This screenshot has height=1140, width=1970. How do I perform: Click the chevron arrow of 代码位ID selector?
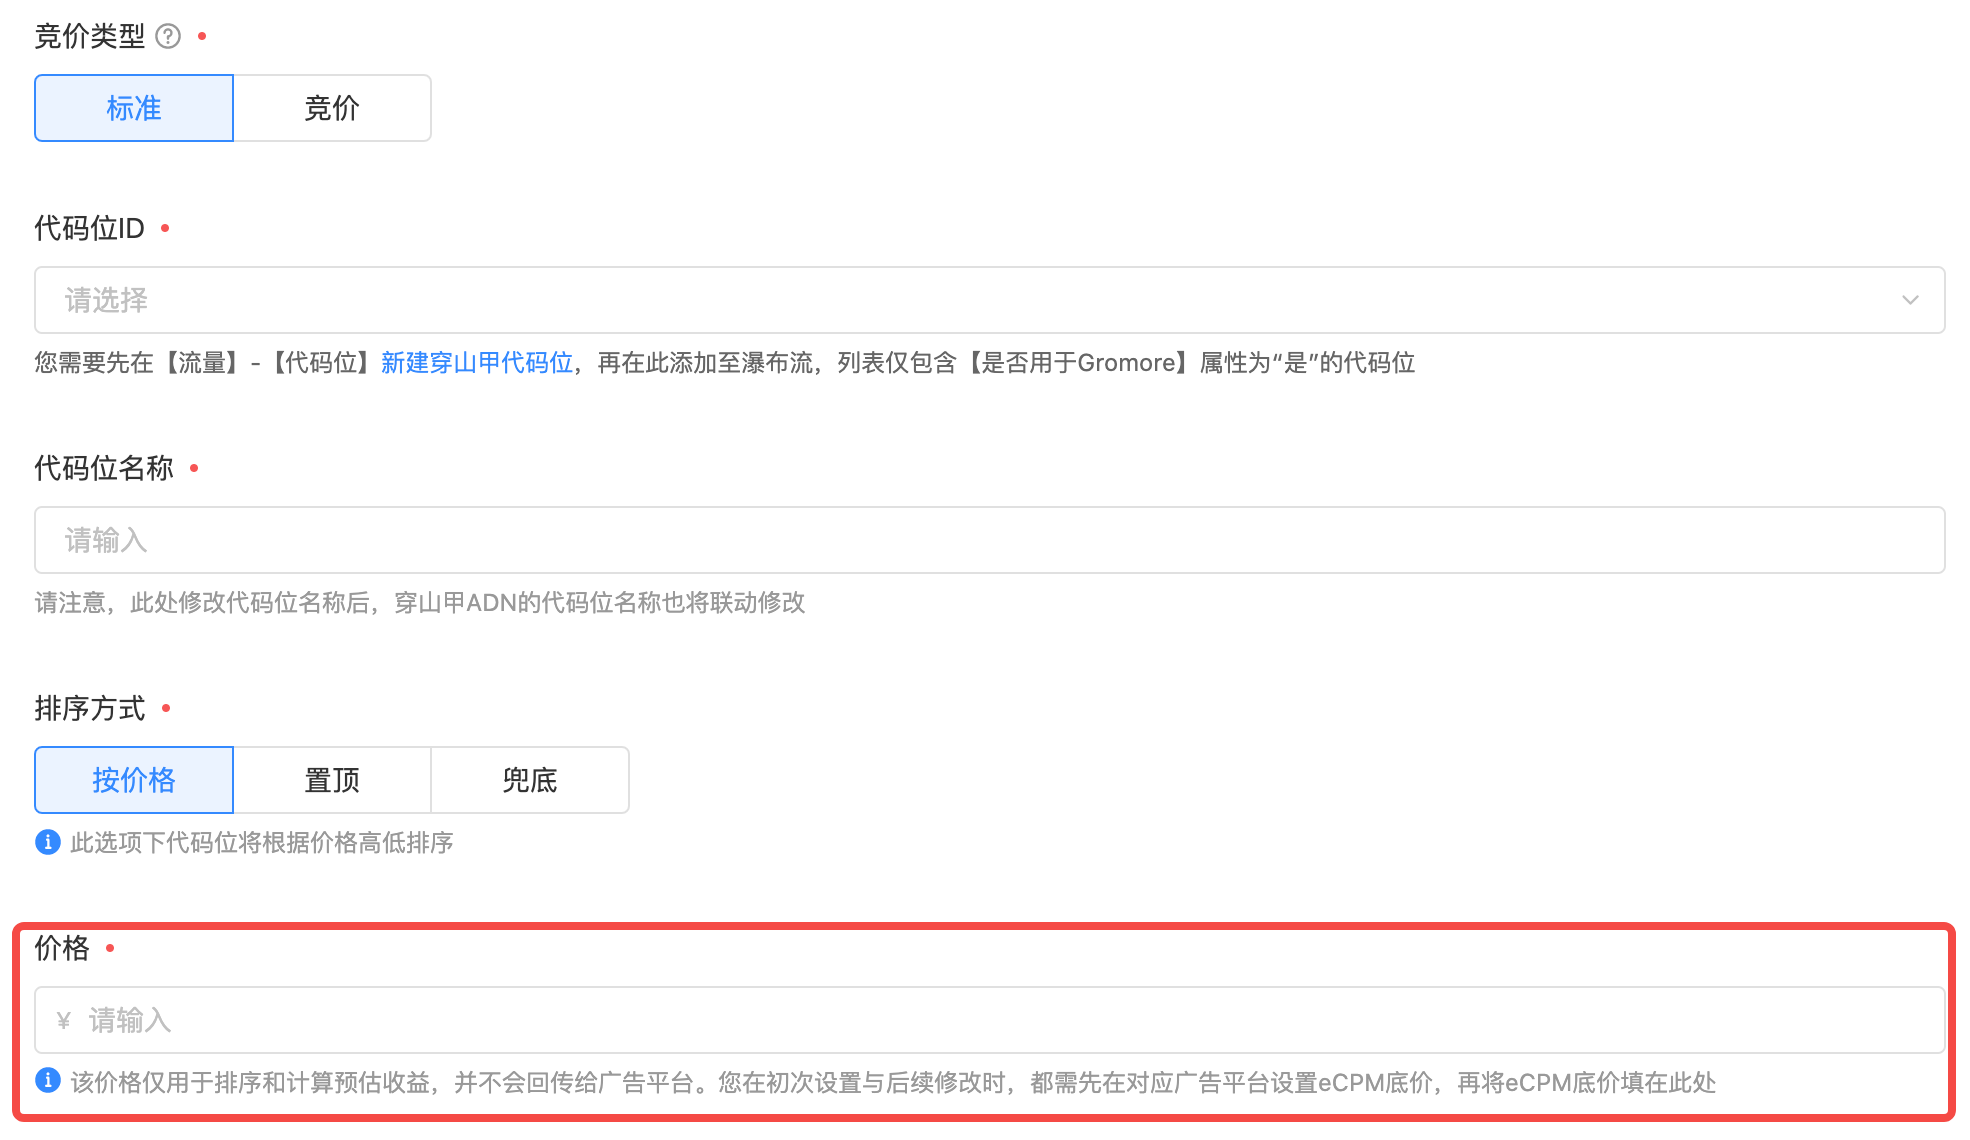[1910, 300]
